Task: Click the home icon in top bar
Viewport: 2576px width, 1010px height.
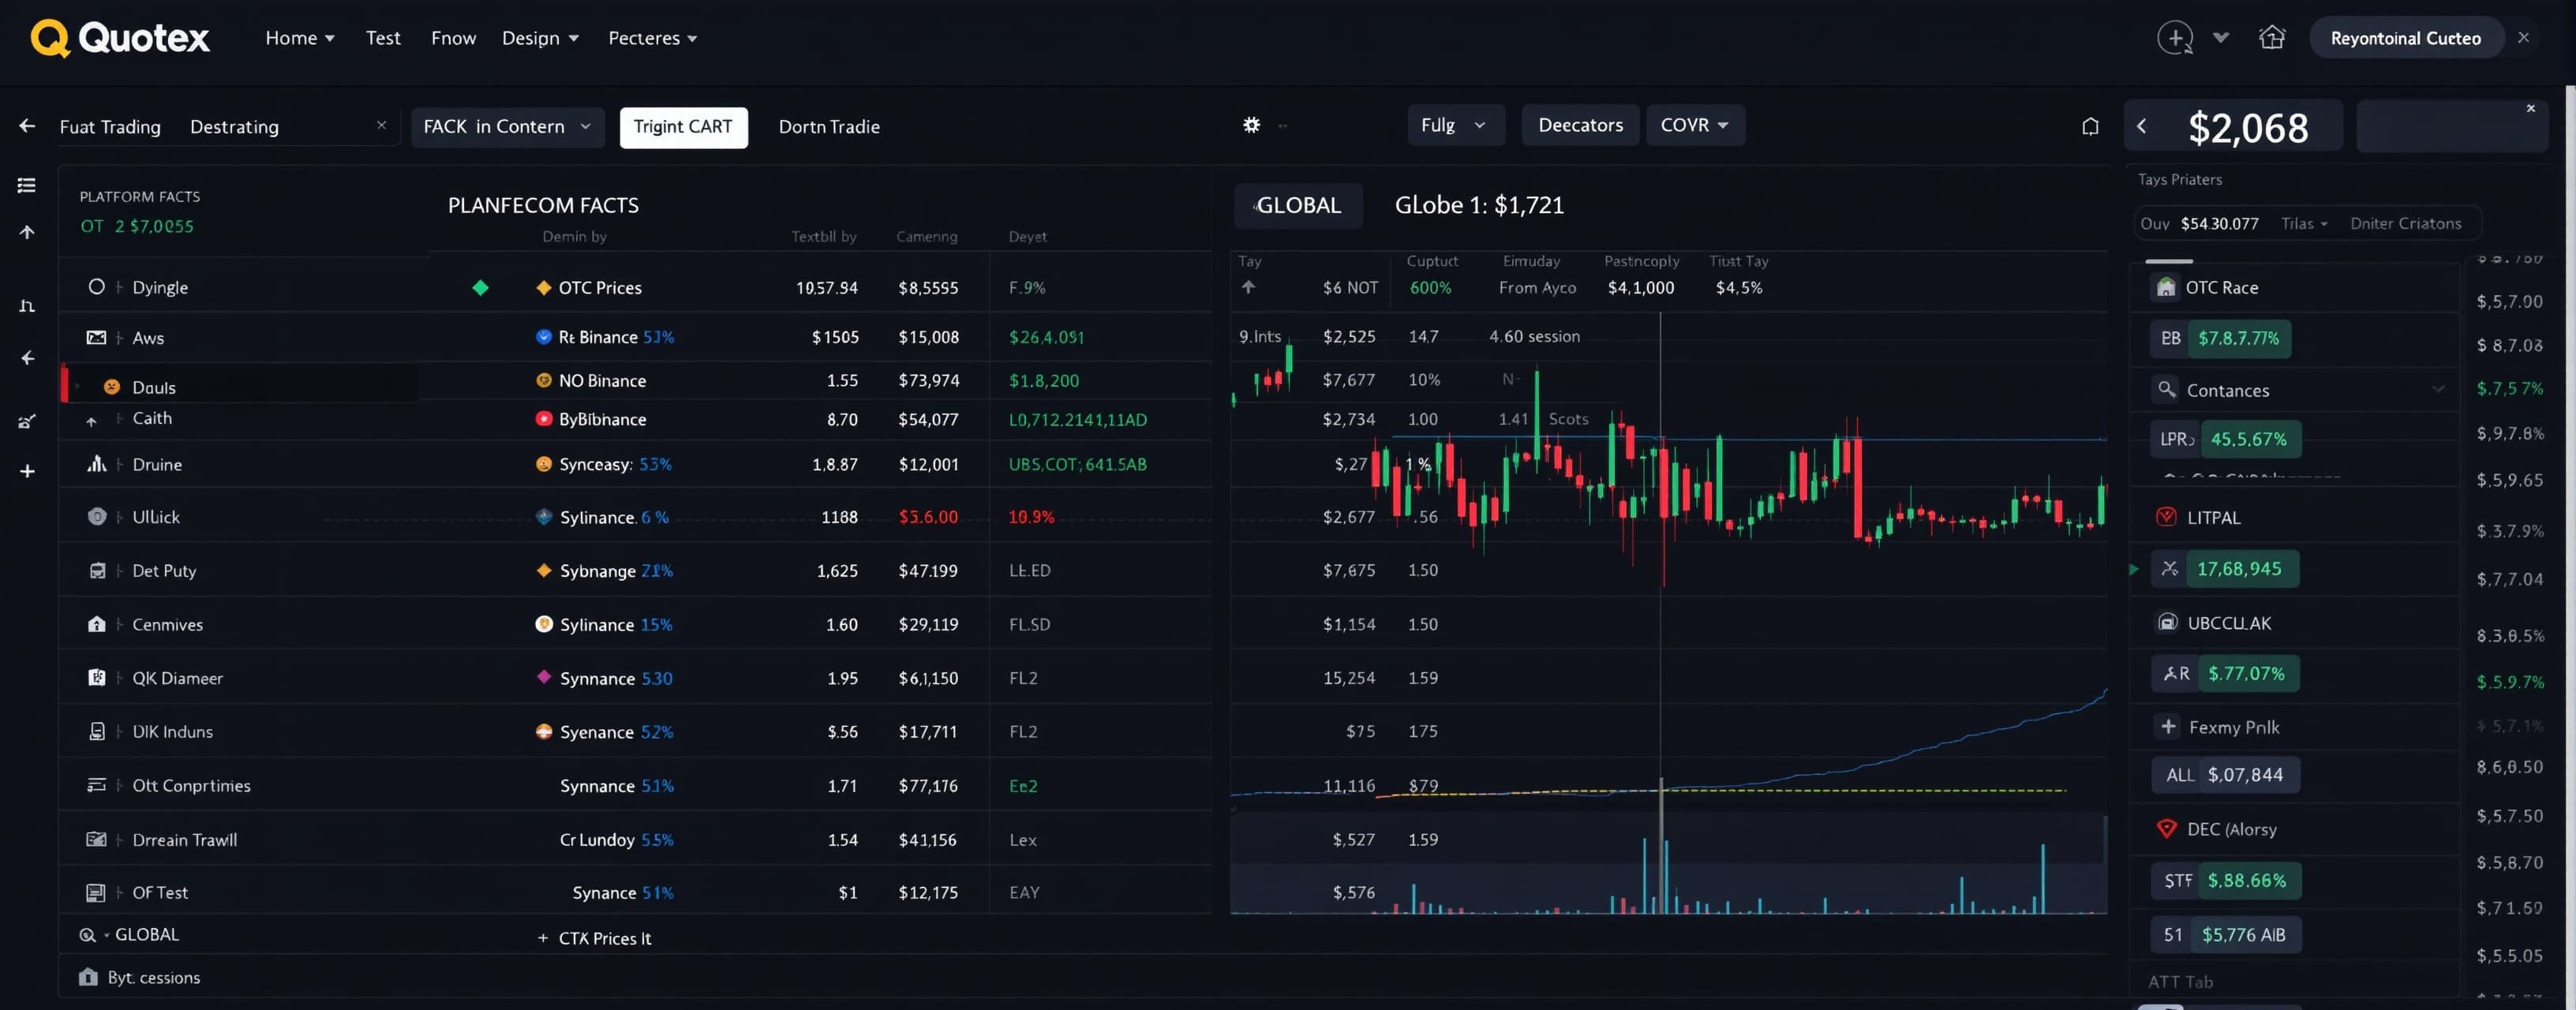Action: 2272,38
